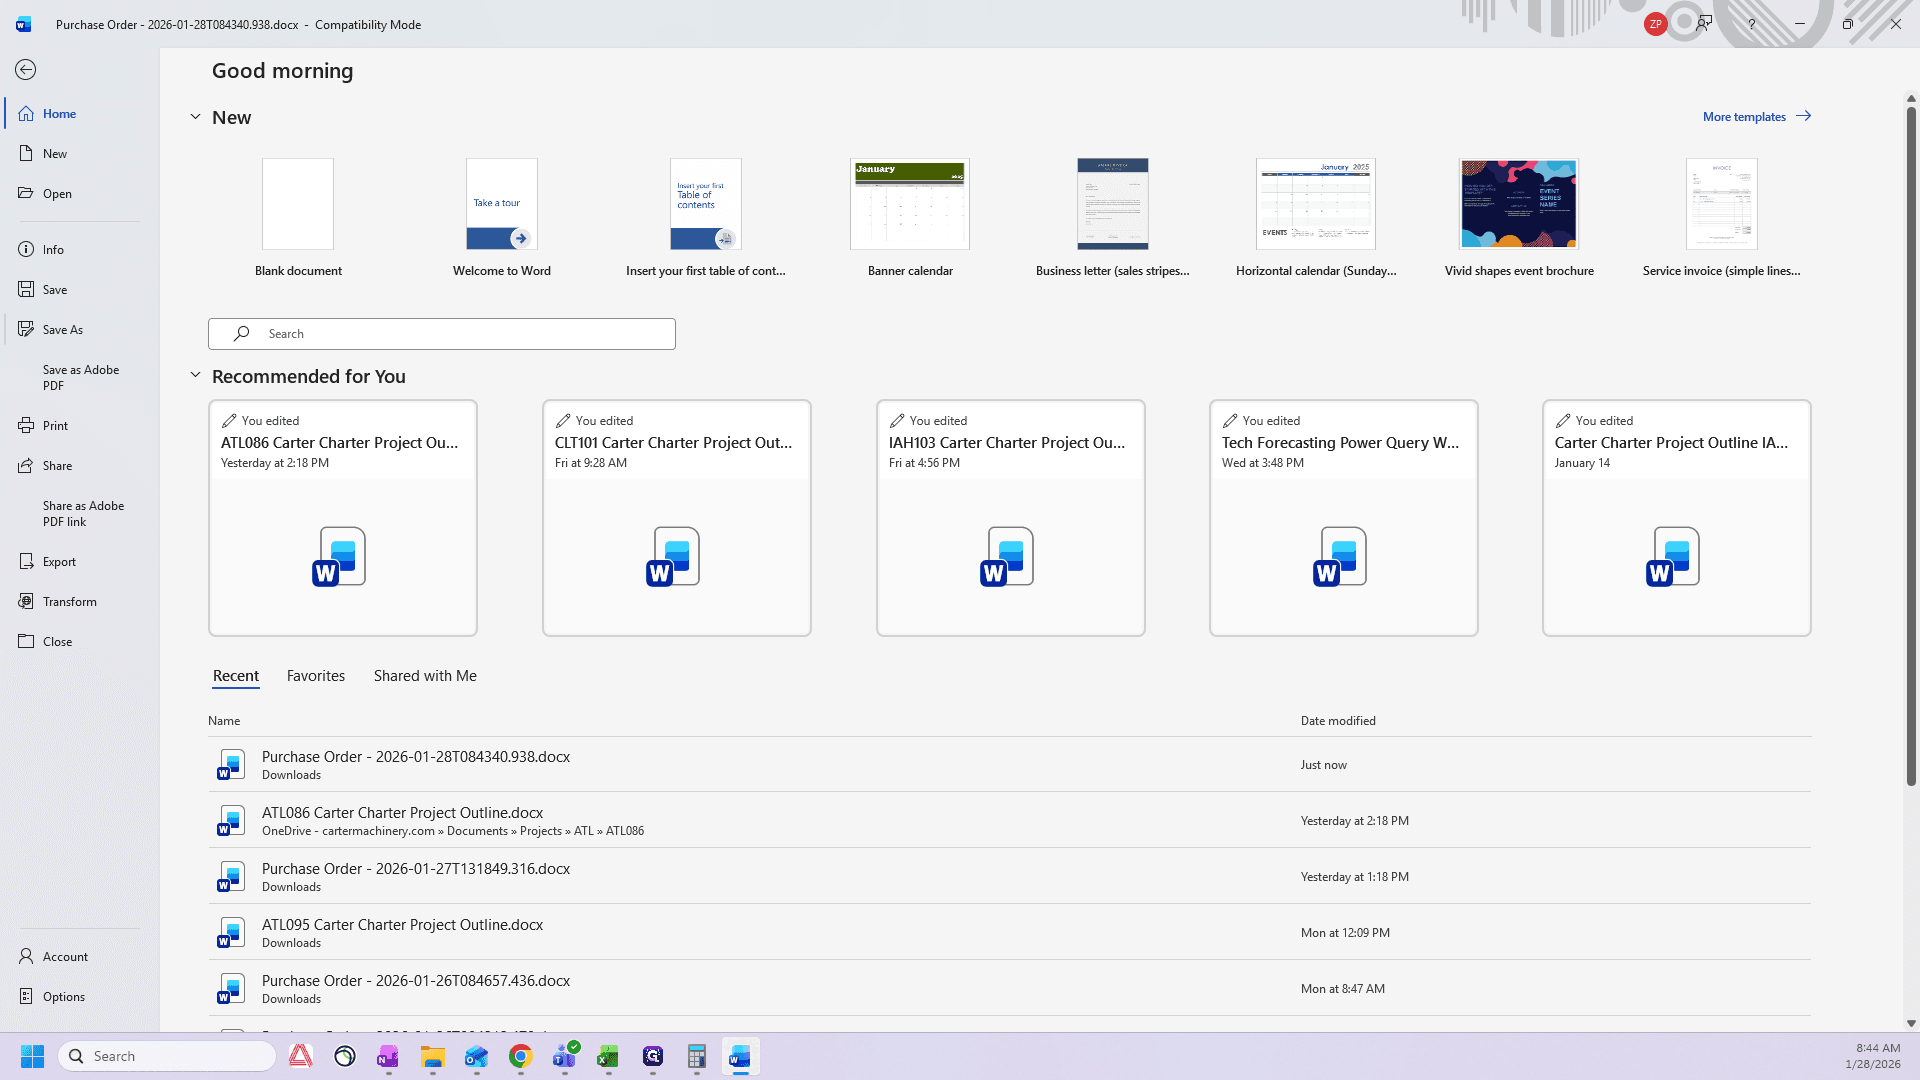Choose Vivid shapes event brochure template
The width and height of the screenshot is (1920, 1080).
1519,218
